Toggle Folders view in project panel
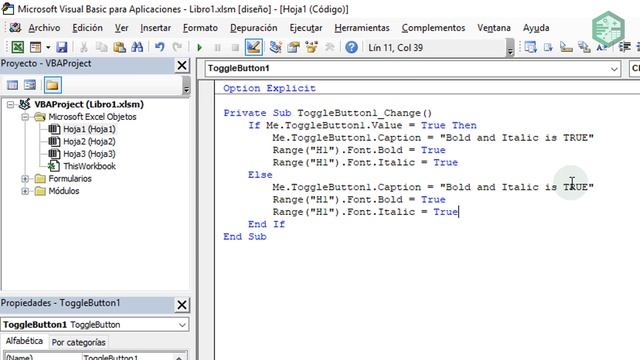Viewport: 640px width, 360px height. [x=53, y=85]
